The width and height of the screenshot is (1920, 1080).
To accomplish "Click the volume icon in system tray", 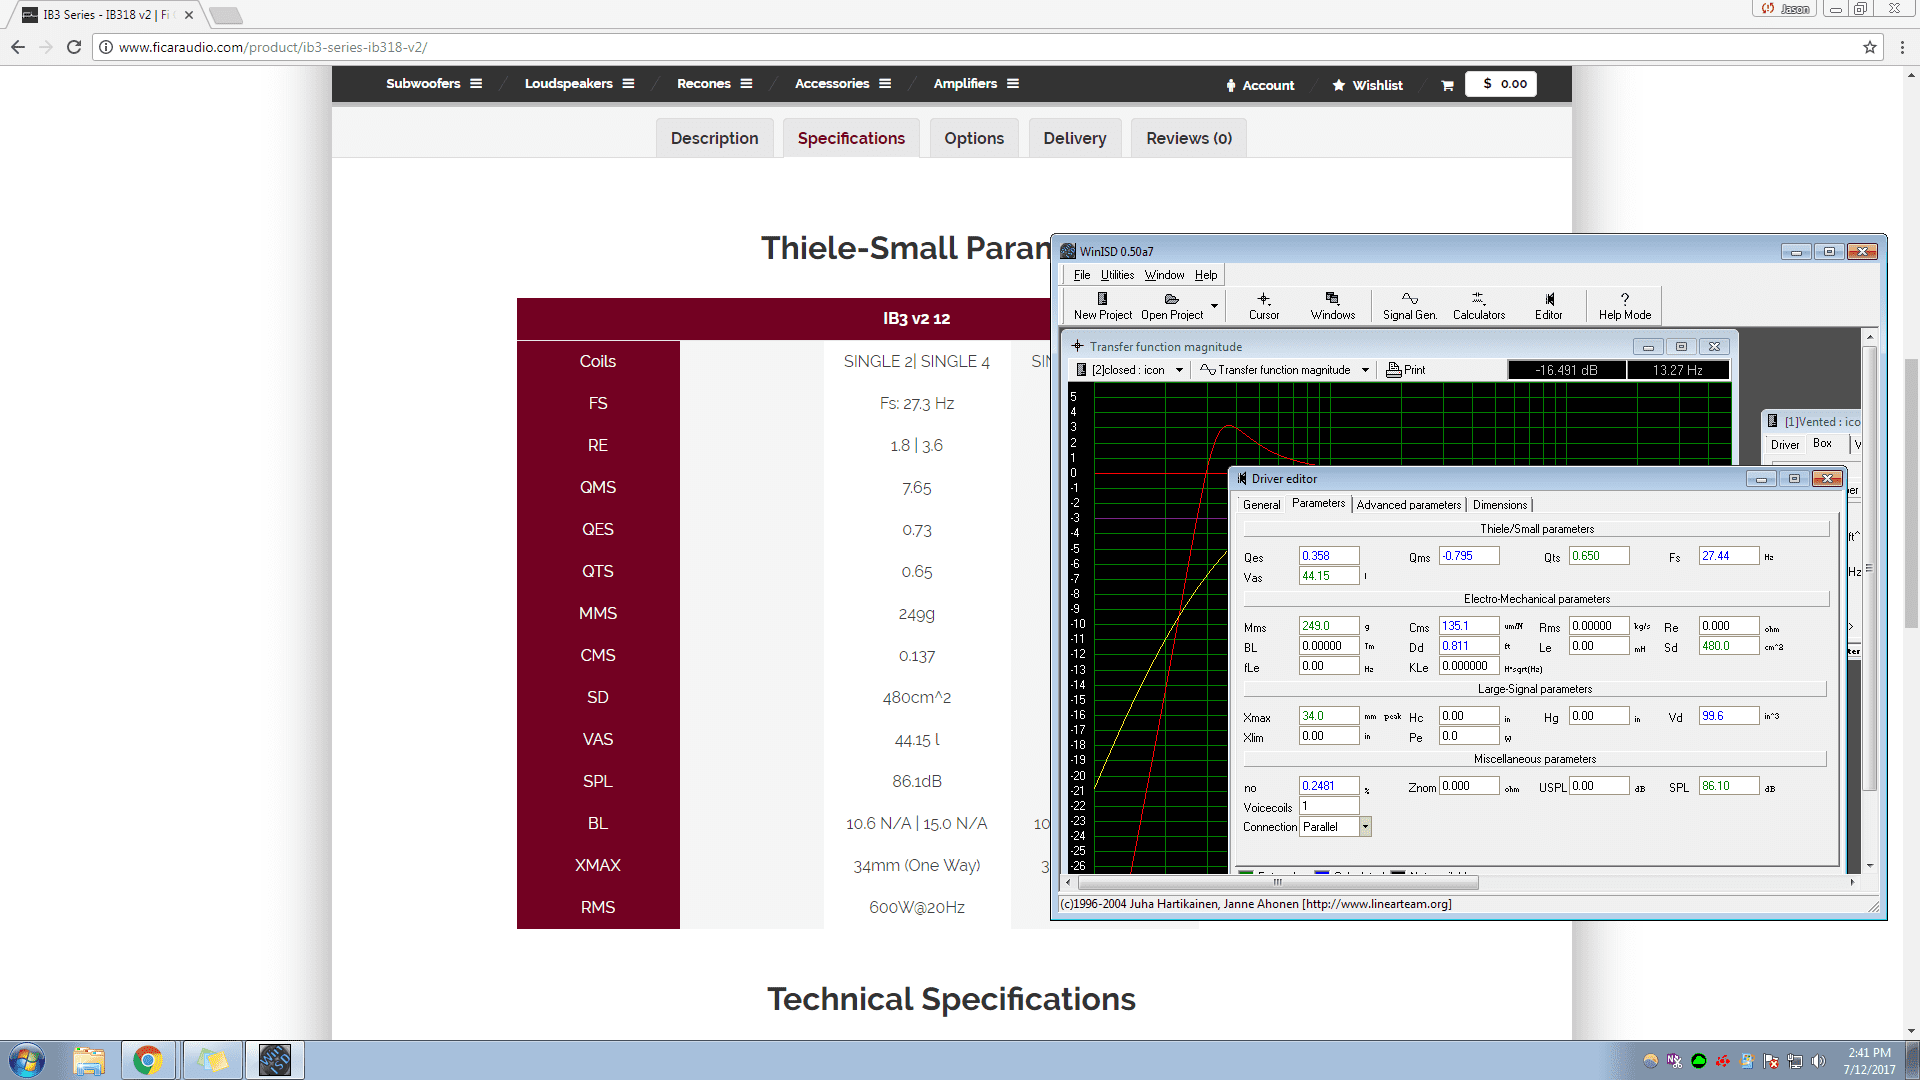I will [x=1818, y=1061].
